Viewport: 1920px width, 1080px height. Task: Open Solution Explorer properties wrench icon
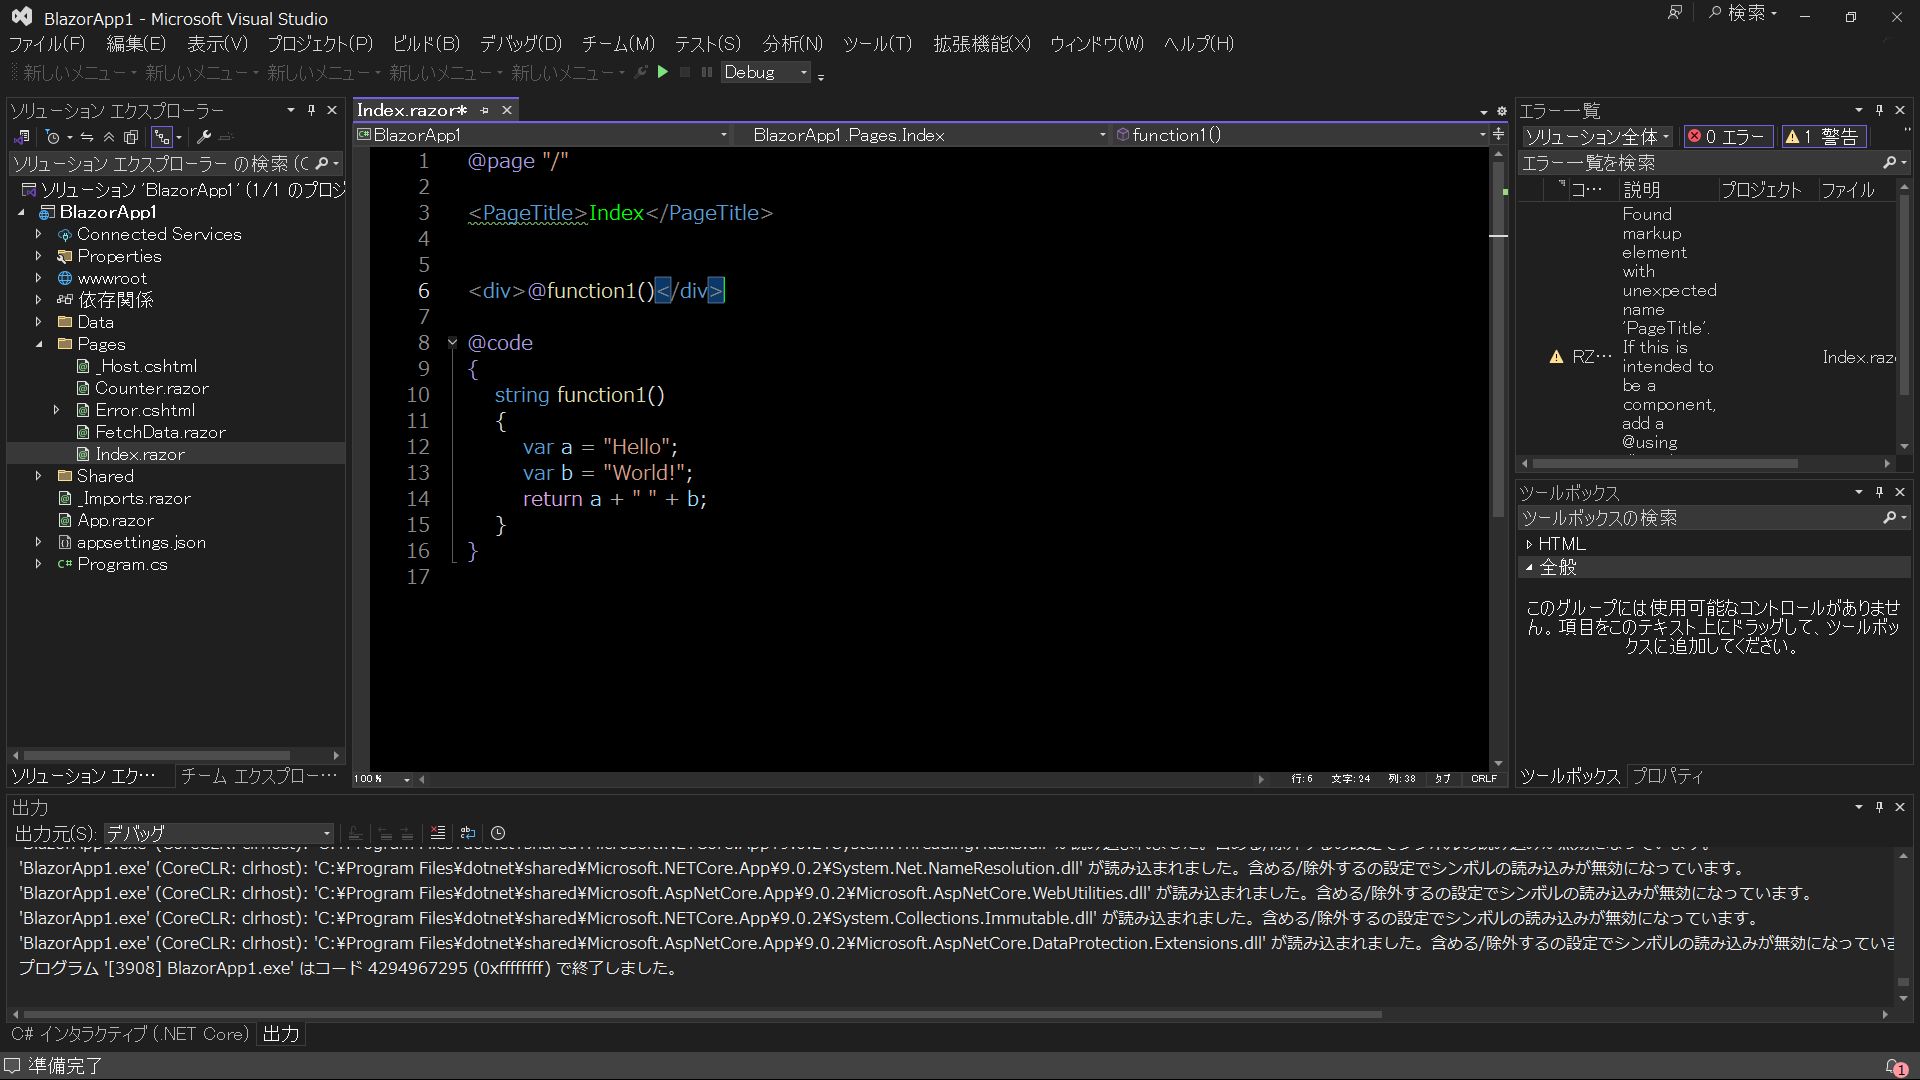204,137
